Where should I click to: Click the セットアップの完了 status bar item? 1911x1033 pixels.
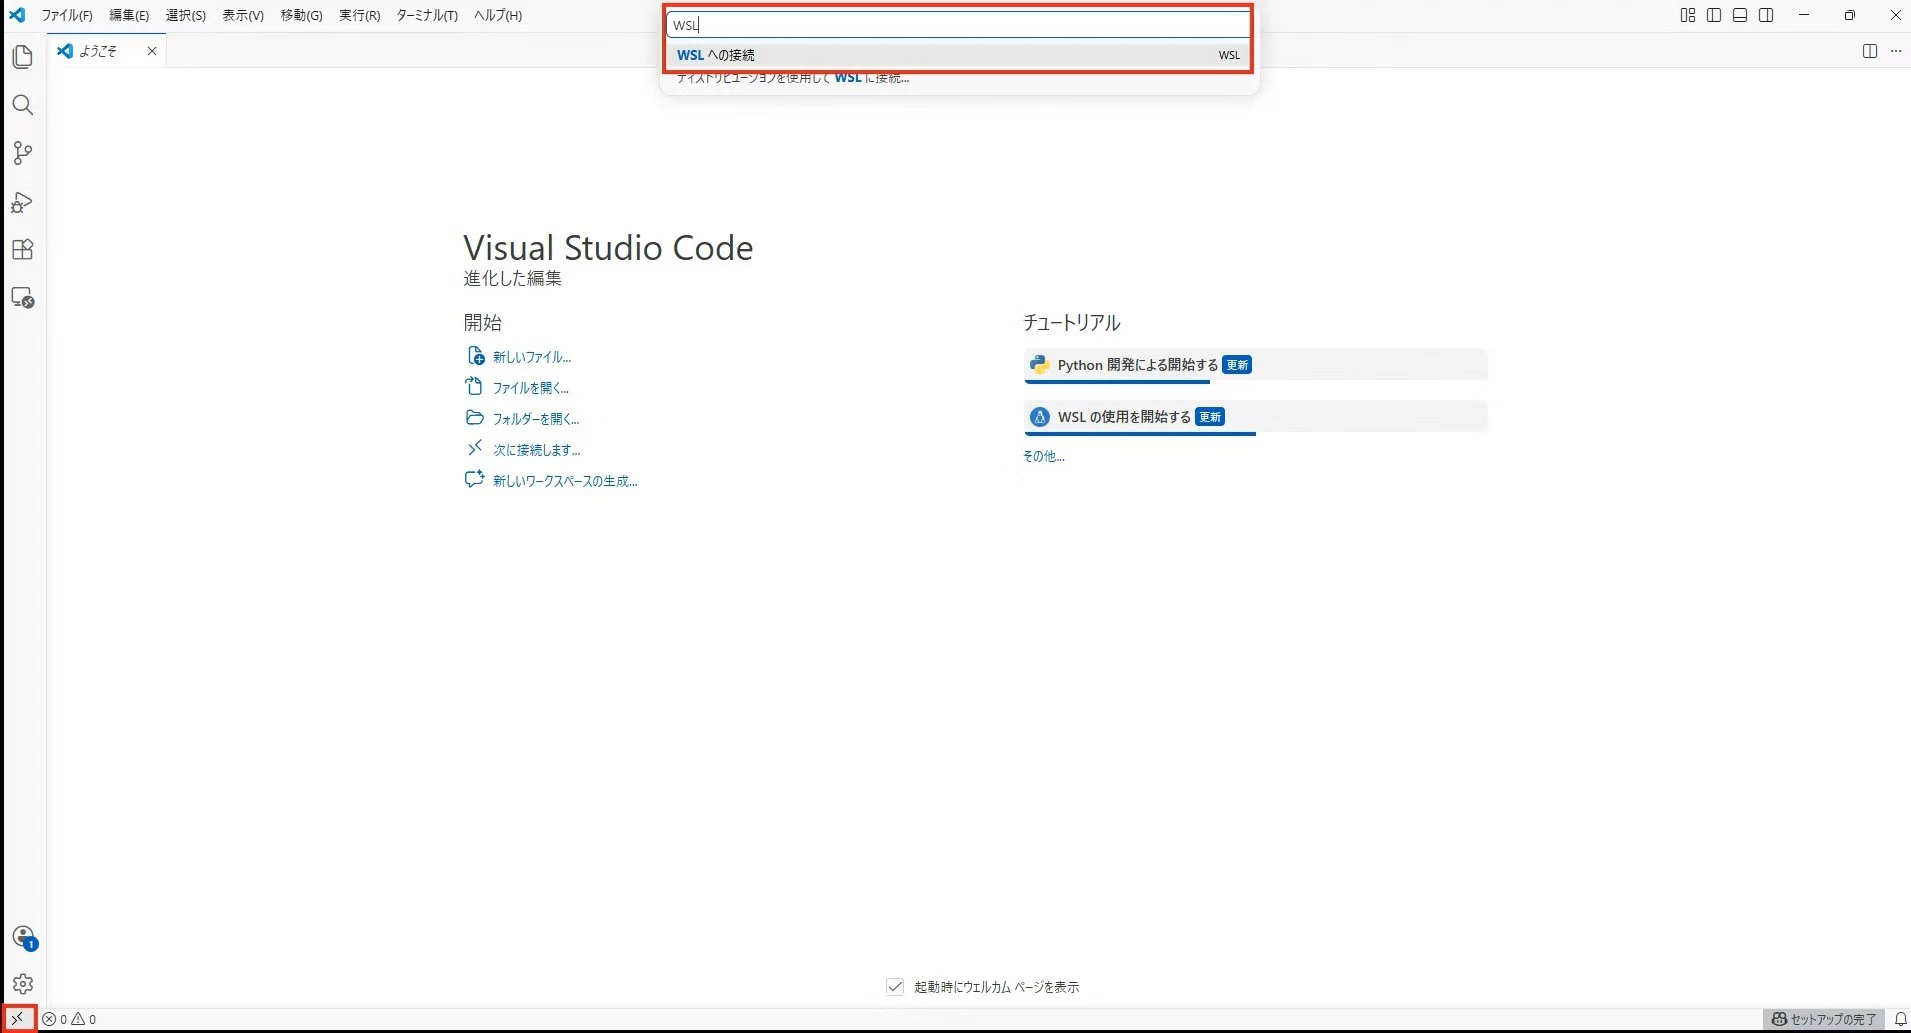(x=1824, y=1019)
